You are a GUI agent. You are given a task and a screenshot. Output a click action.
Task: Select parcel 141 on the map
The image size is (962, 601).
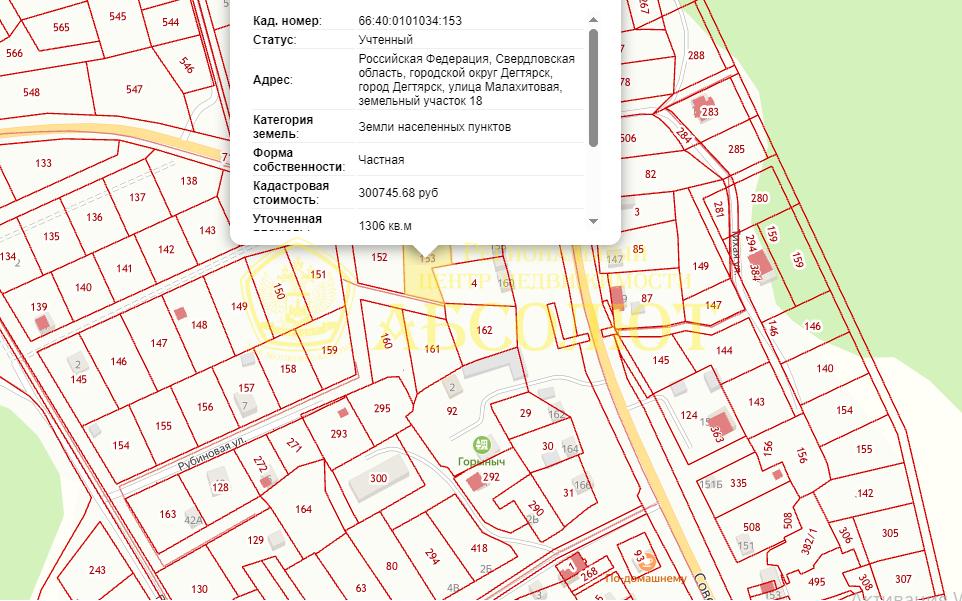[x=124, y=269]
